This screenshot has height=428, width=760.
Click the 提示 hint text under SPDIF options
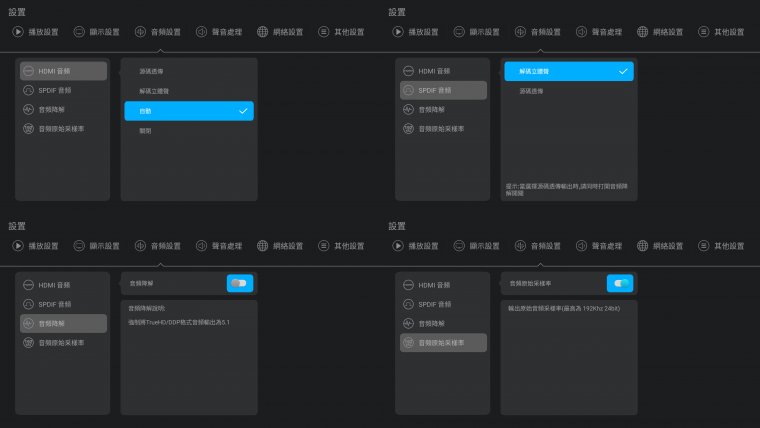coord(567,190)
